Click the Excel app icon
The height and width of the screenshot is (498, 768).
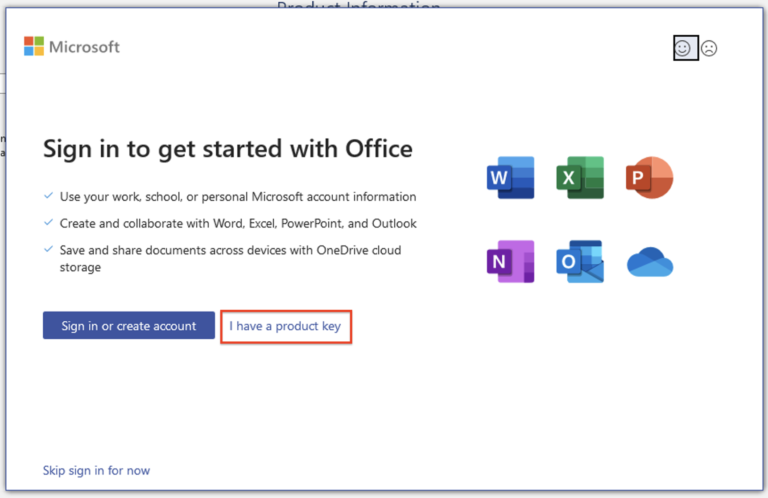pyautogui.click(x=580, y=178)
